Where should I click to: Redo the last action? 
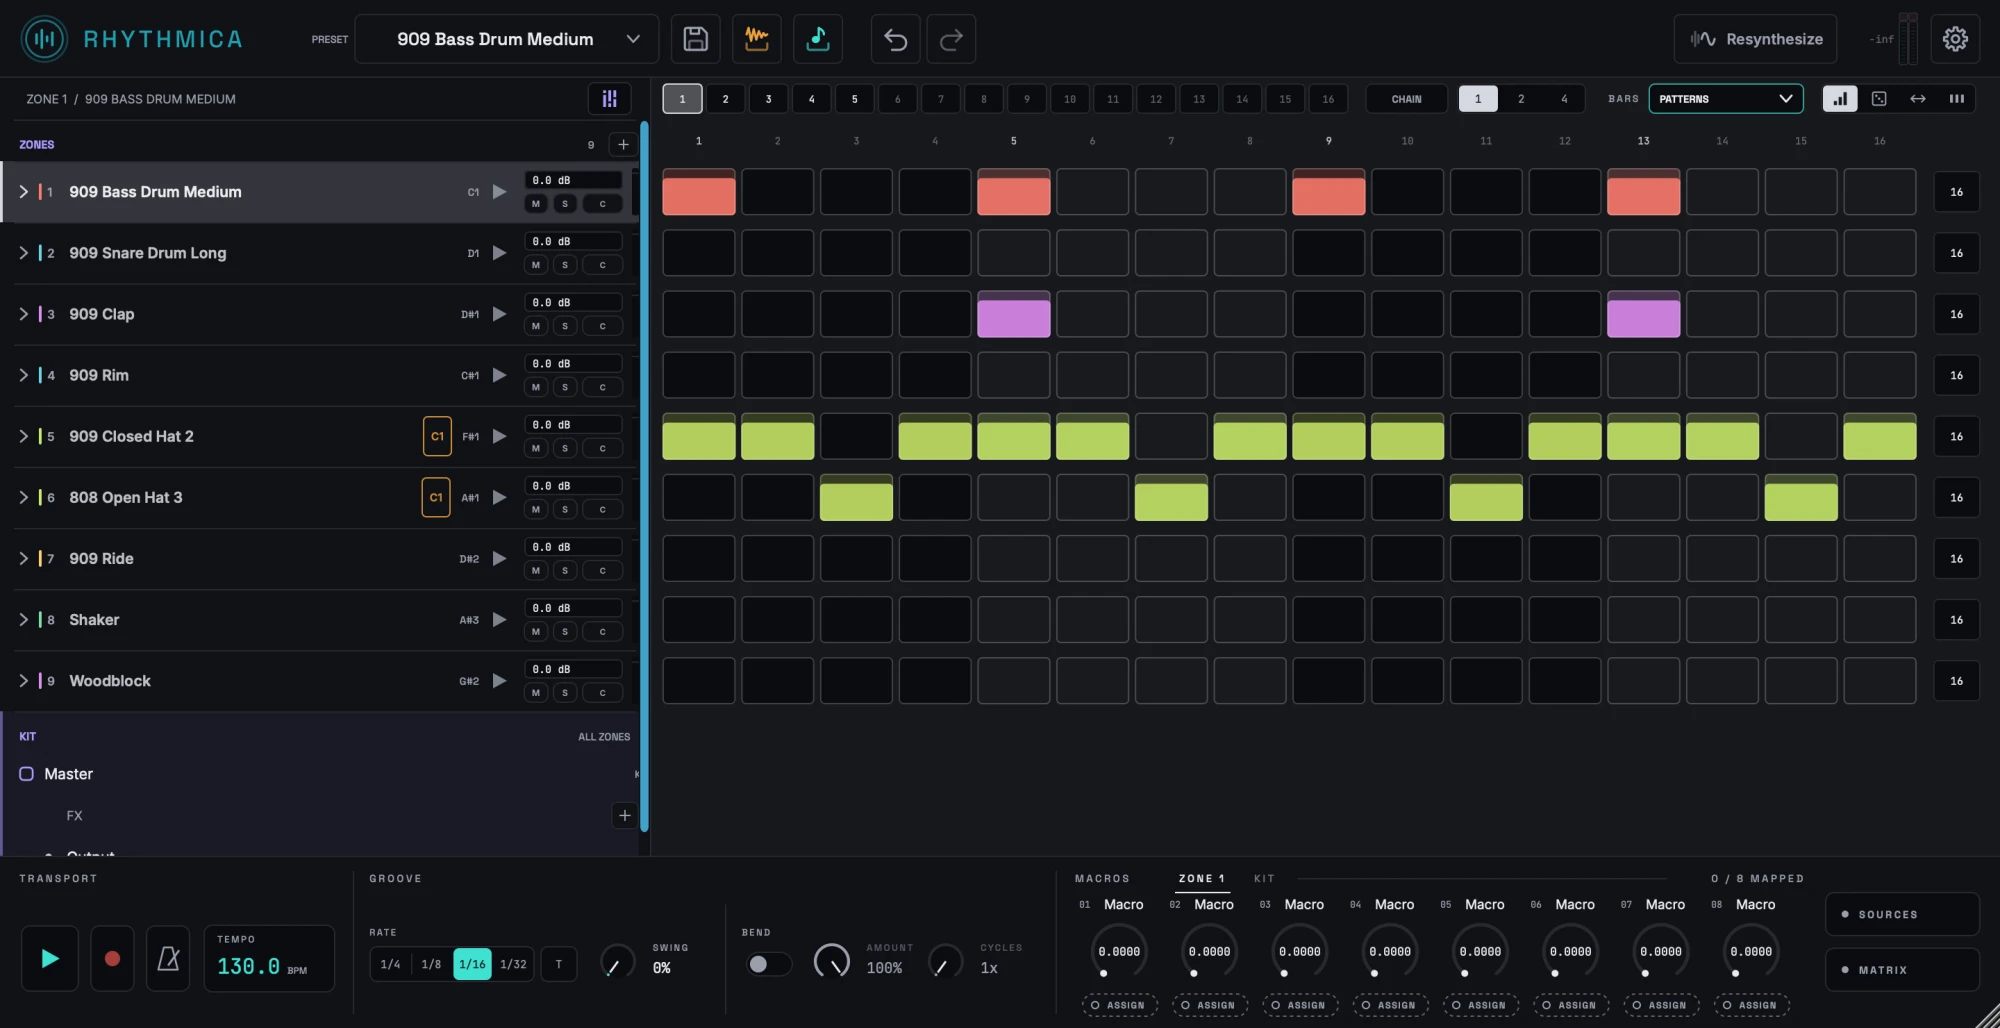pyautogui.click(x=951, y=39)
